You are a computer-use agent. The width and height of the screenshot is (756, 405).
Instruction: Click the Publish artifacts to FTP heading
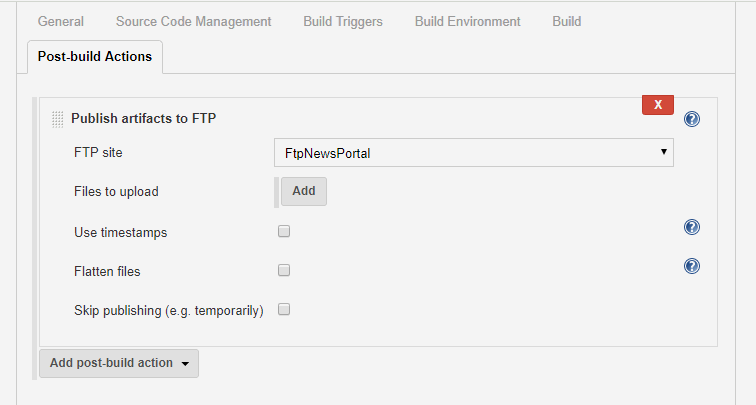143,118
